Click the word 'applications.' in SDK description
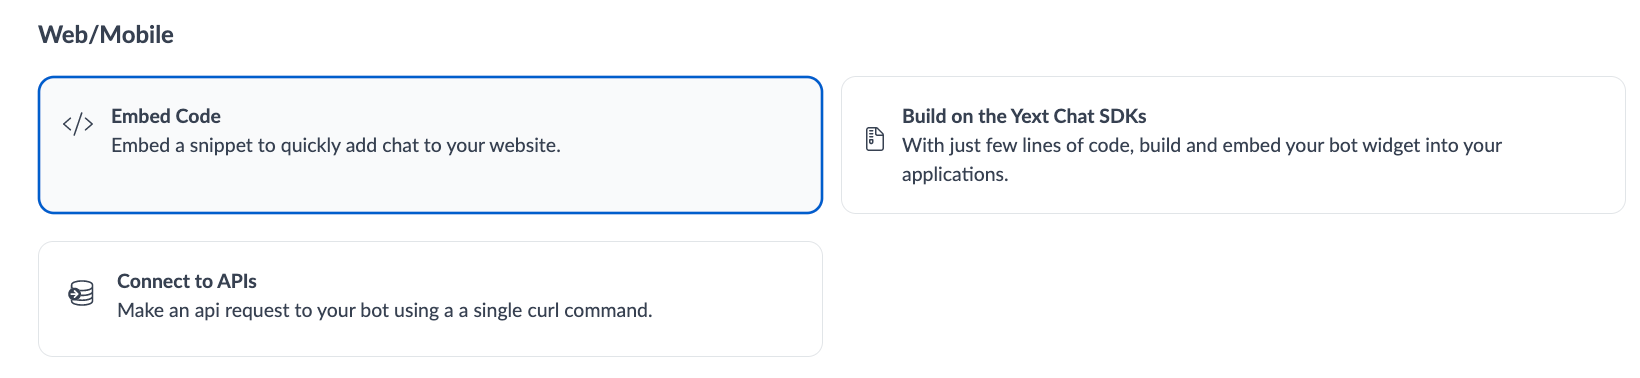Image resolution: width=1640 pixels, height=378 pixels. click(x=955, y=174)
